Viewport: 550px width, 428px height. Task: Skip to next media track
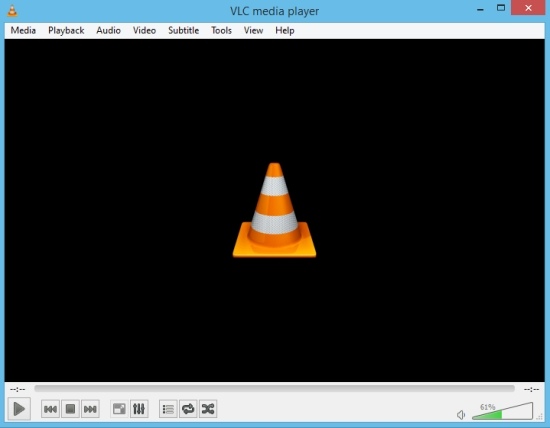pos(90,409)
